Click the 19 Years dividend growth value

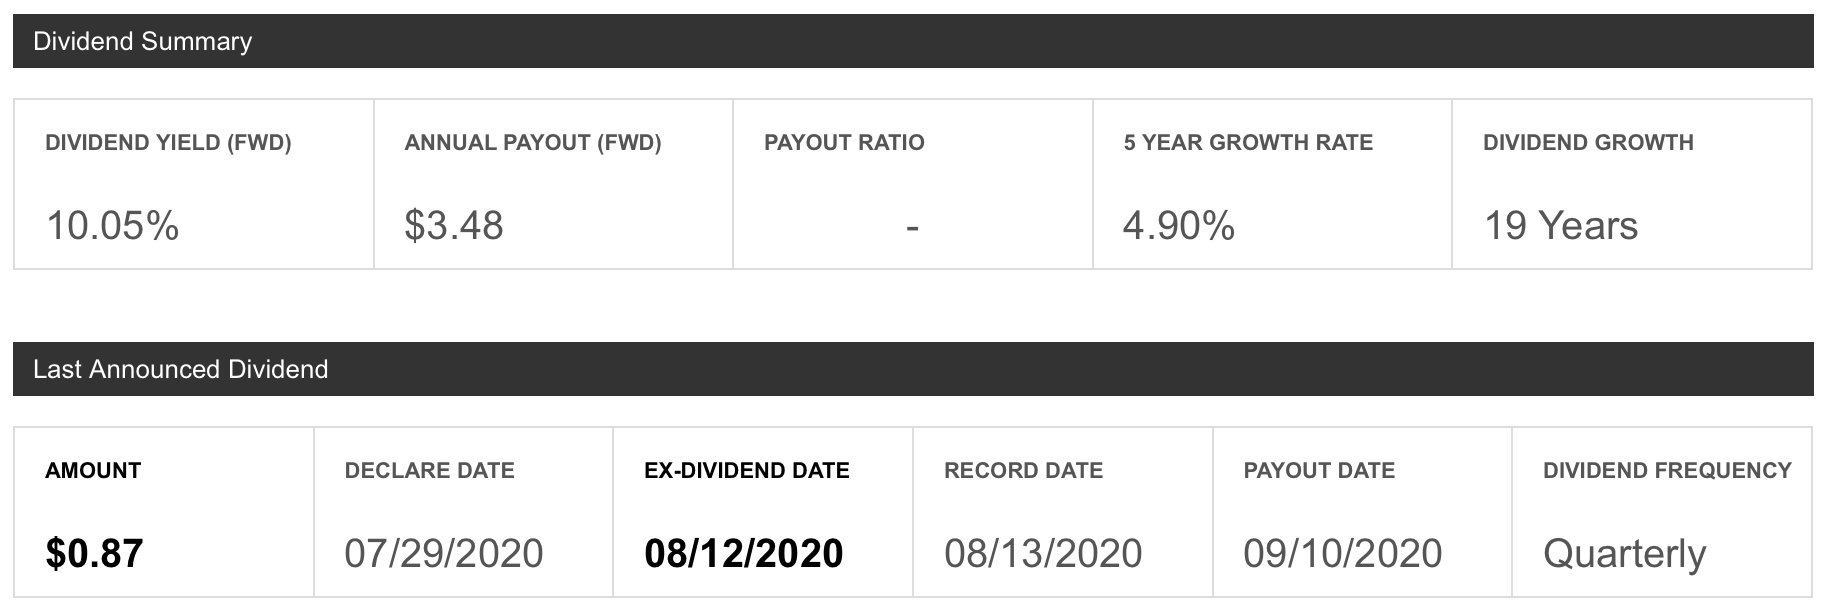(1561, 226)
